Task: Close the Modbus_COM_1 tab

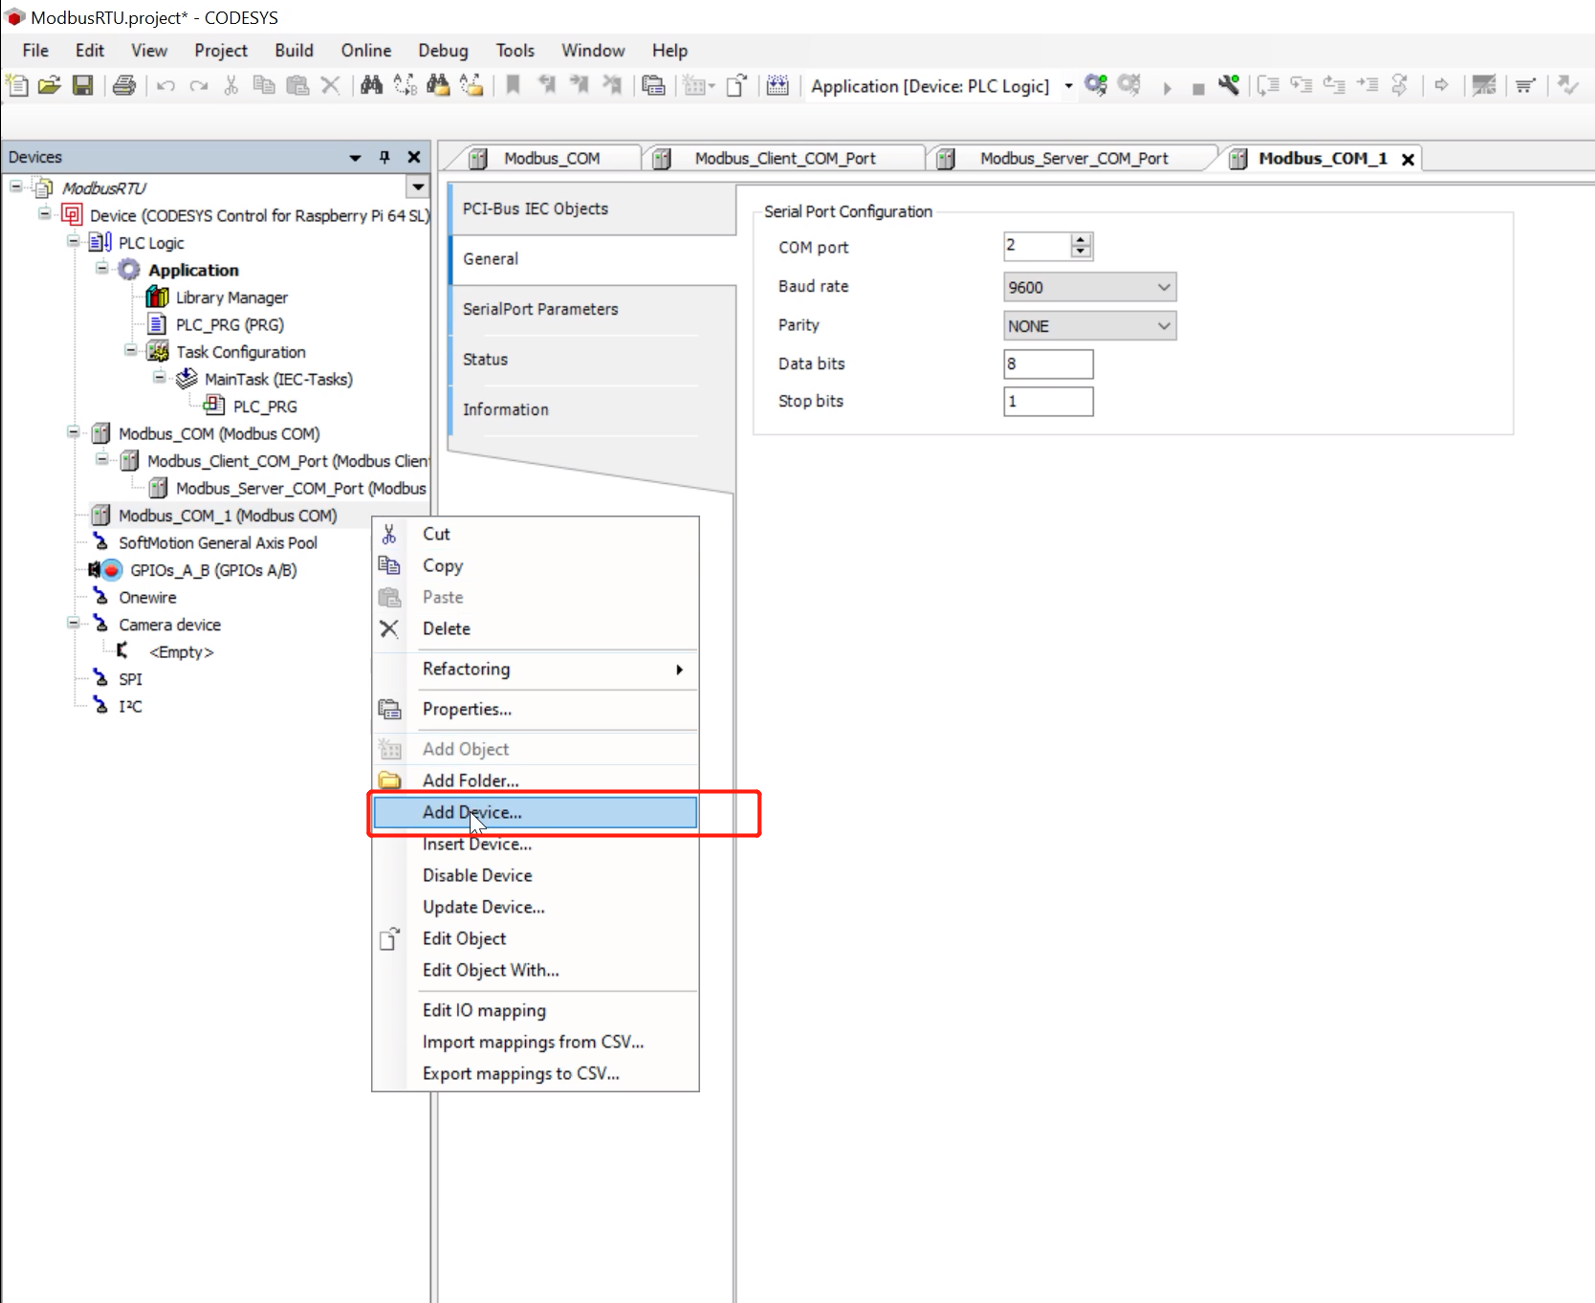Action: tap(1408, 159)
